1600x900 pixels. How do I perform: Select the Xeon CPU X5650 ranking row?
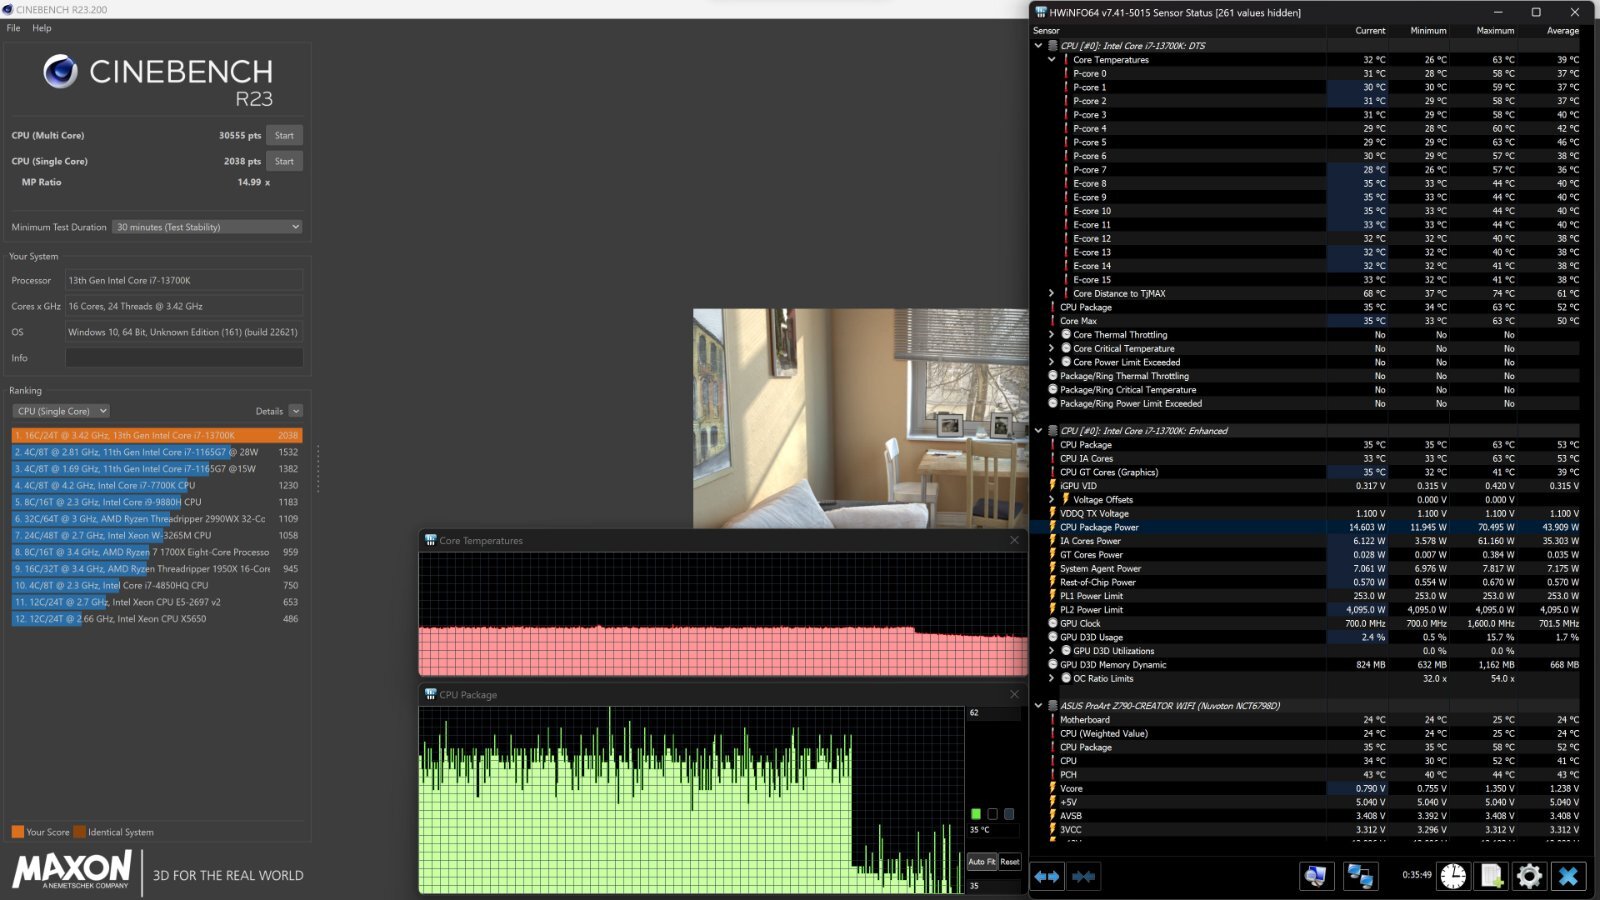[x=156, y=619]
